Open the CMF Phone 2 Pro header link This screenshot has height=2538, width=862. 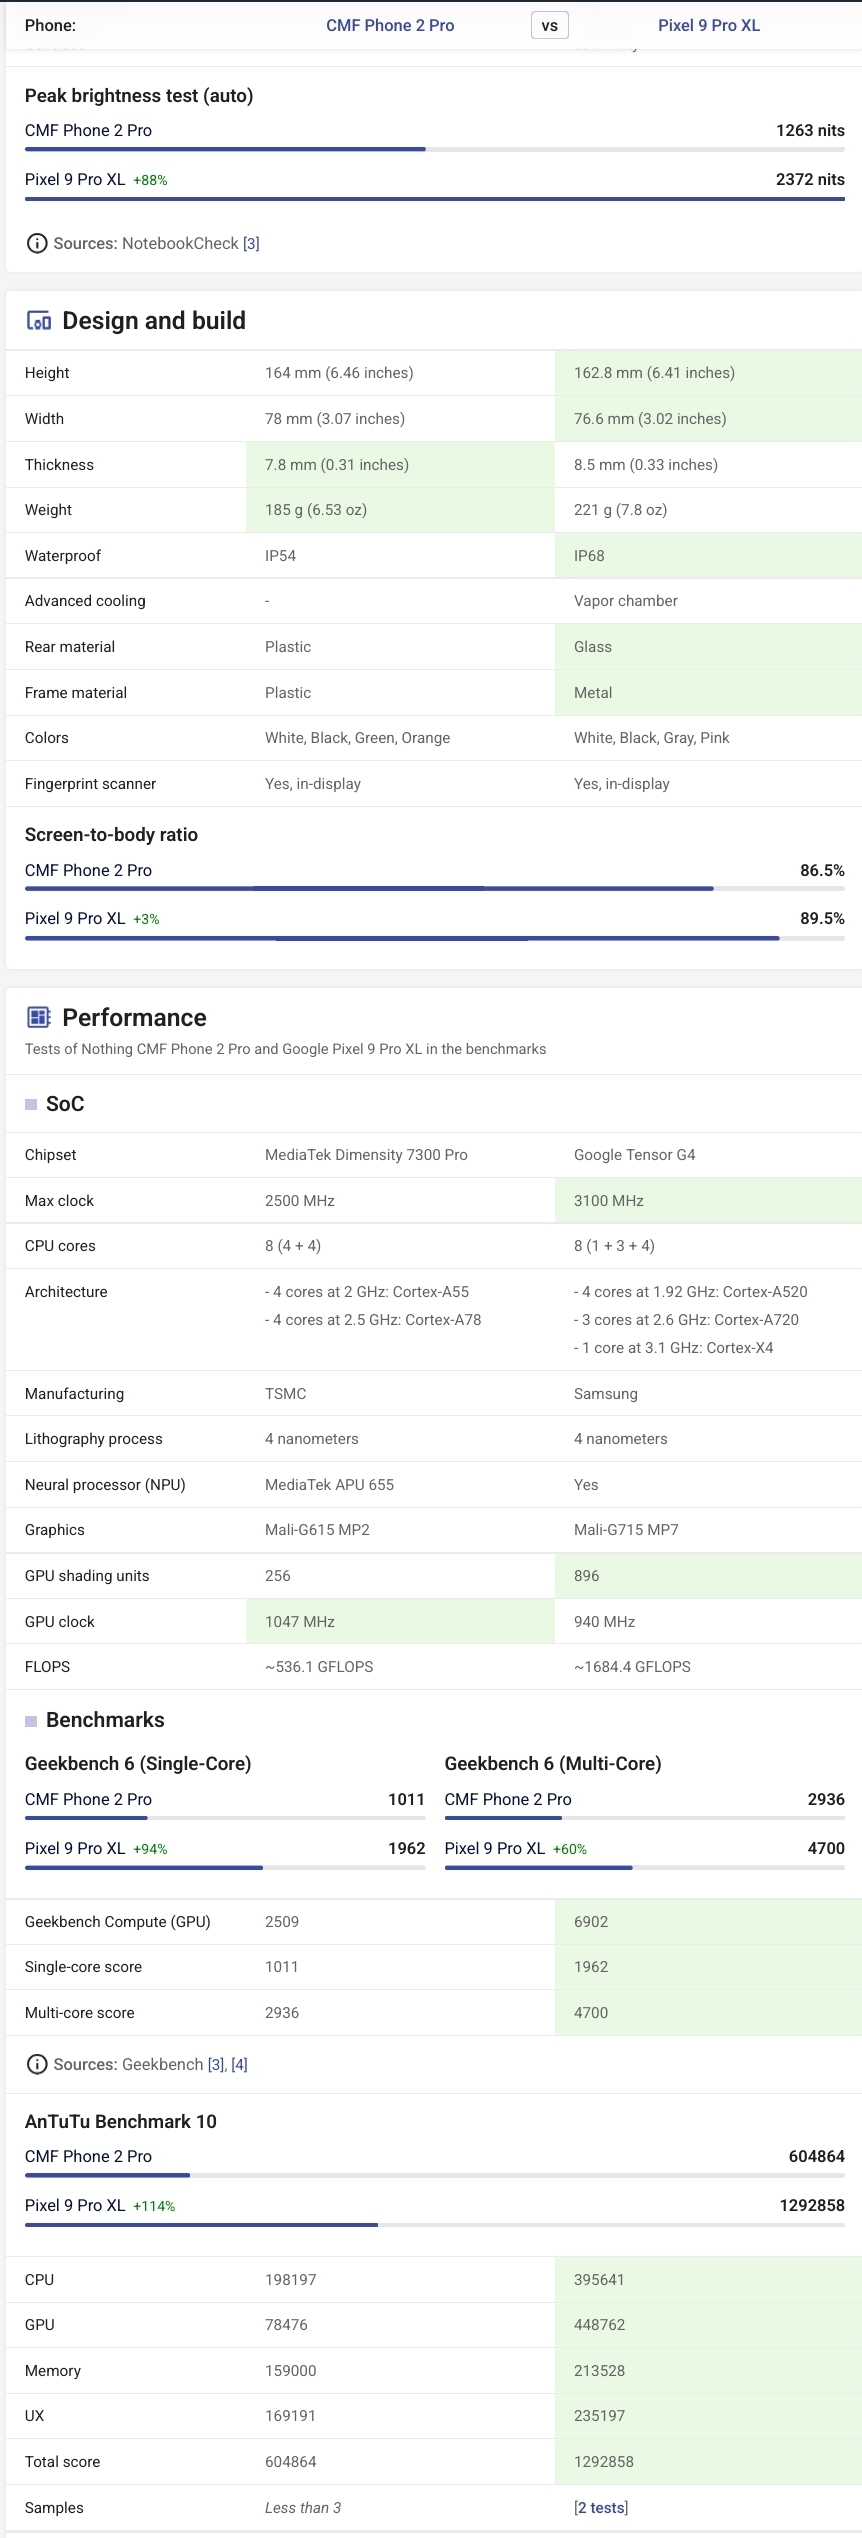point(390,25)
